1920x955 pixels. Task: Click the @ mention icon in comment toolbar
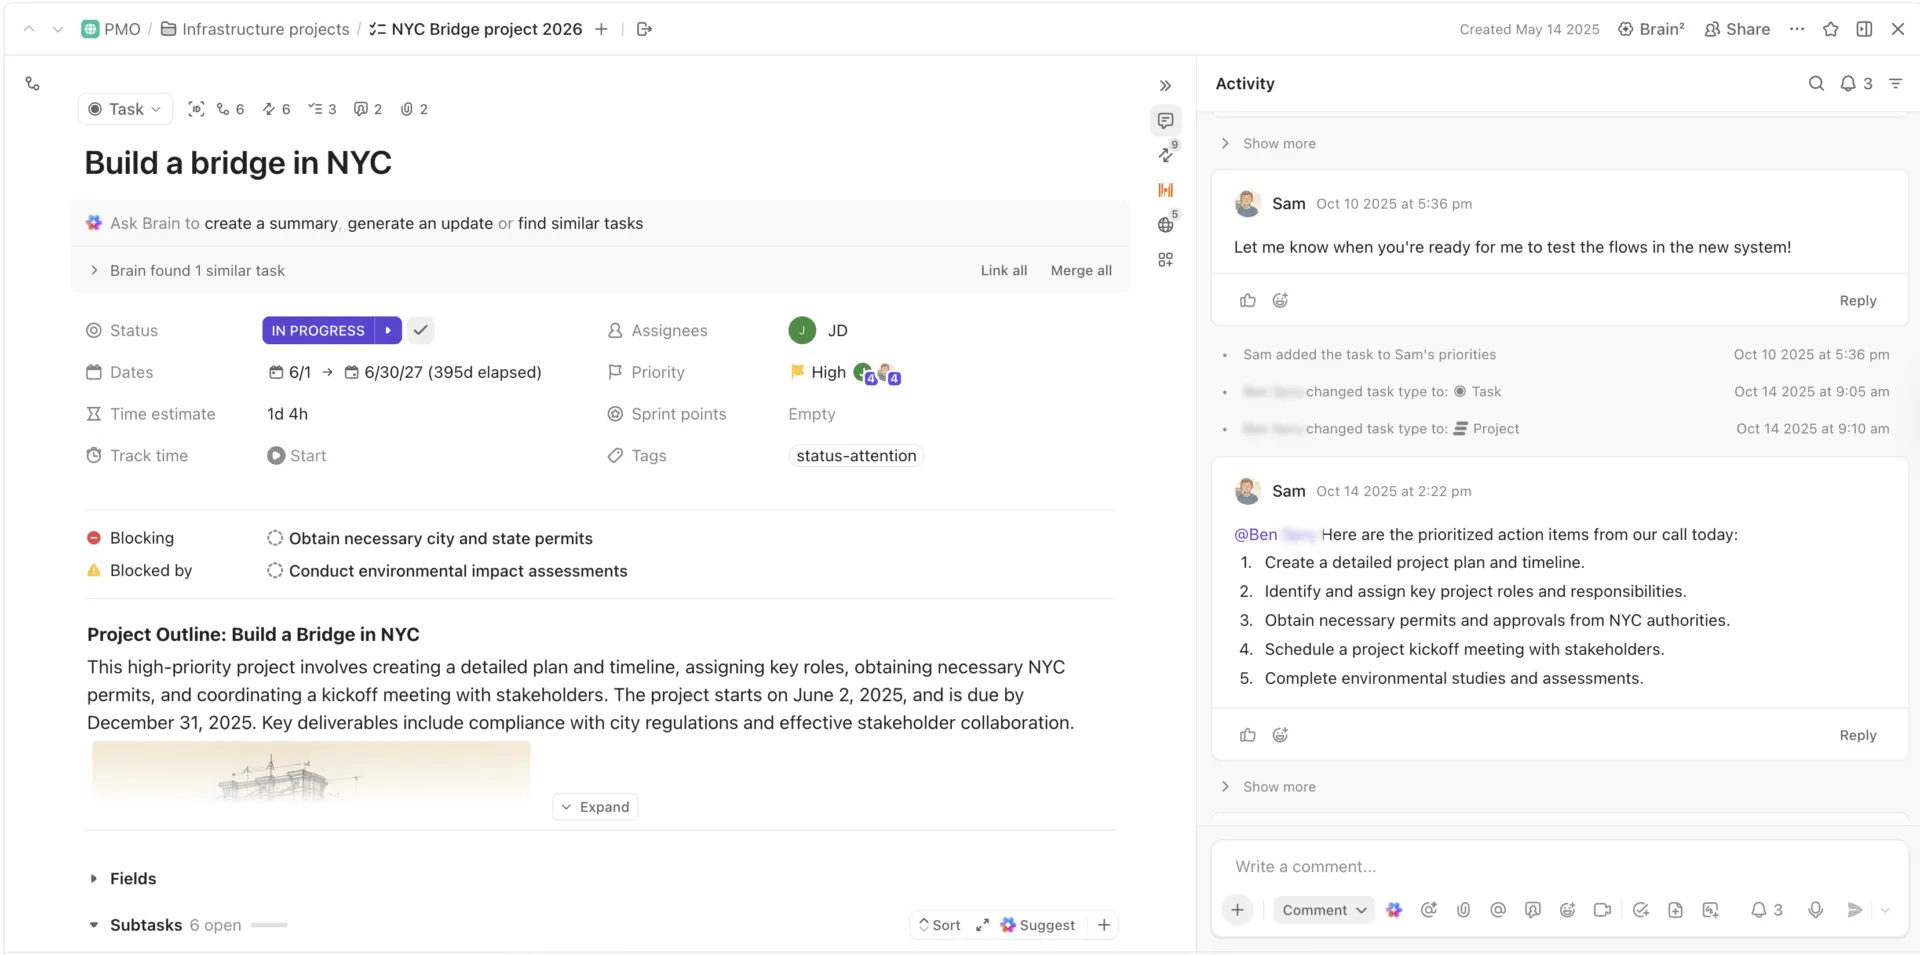point(1497,910)
